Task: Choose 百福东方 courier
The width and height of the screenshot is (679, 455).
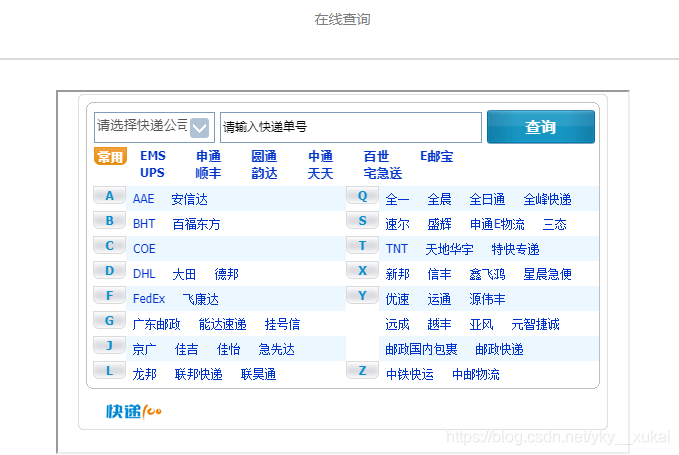Action: [x=196, y=224]
